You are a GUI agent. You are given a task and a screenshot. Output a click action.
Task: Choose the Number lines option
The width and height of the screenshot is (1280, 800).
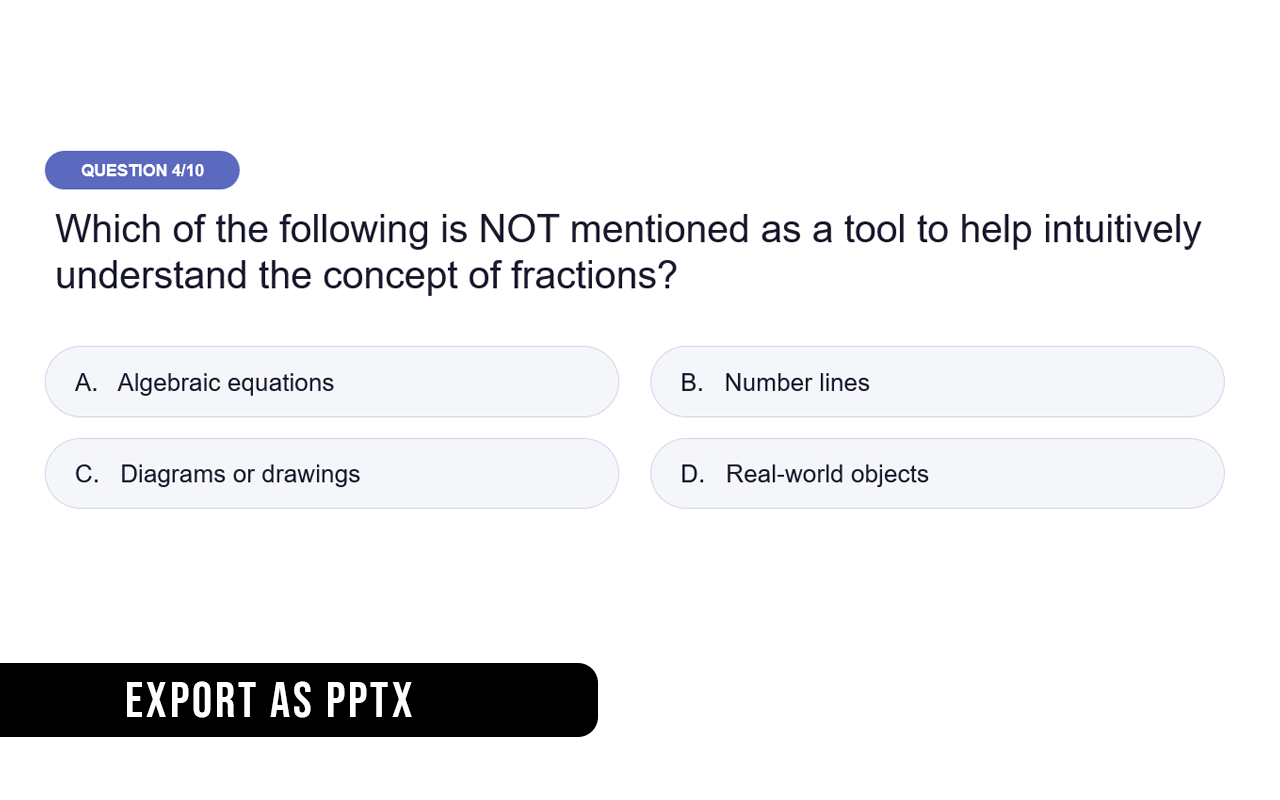click(x=936, y=382)
